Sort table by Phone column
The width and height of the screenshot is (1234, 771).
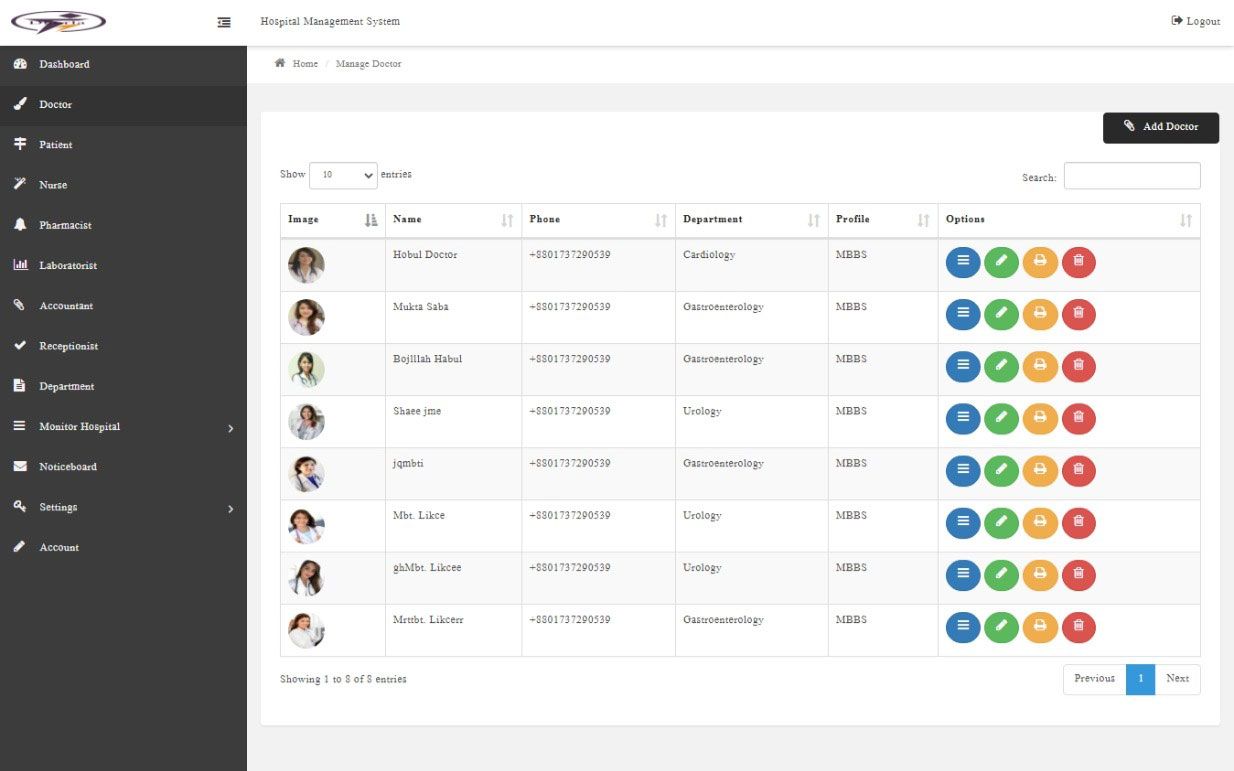click(x=598, y=220)
